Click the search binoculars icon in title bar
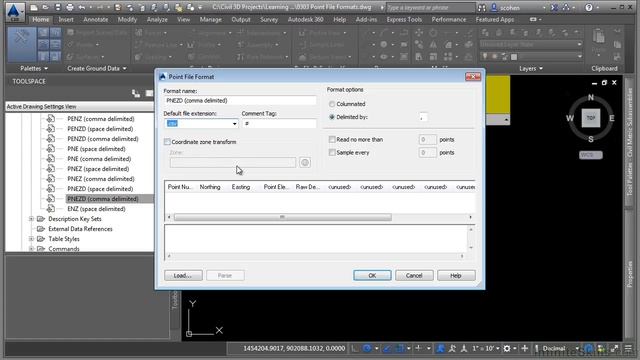 click(x=482, y=7)
